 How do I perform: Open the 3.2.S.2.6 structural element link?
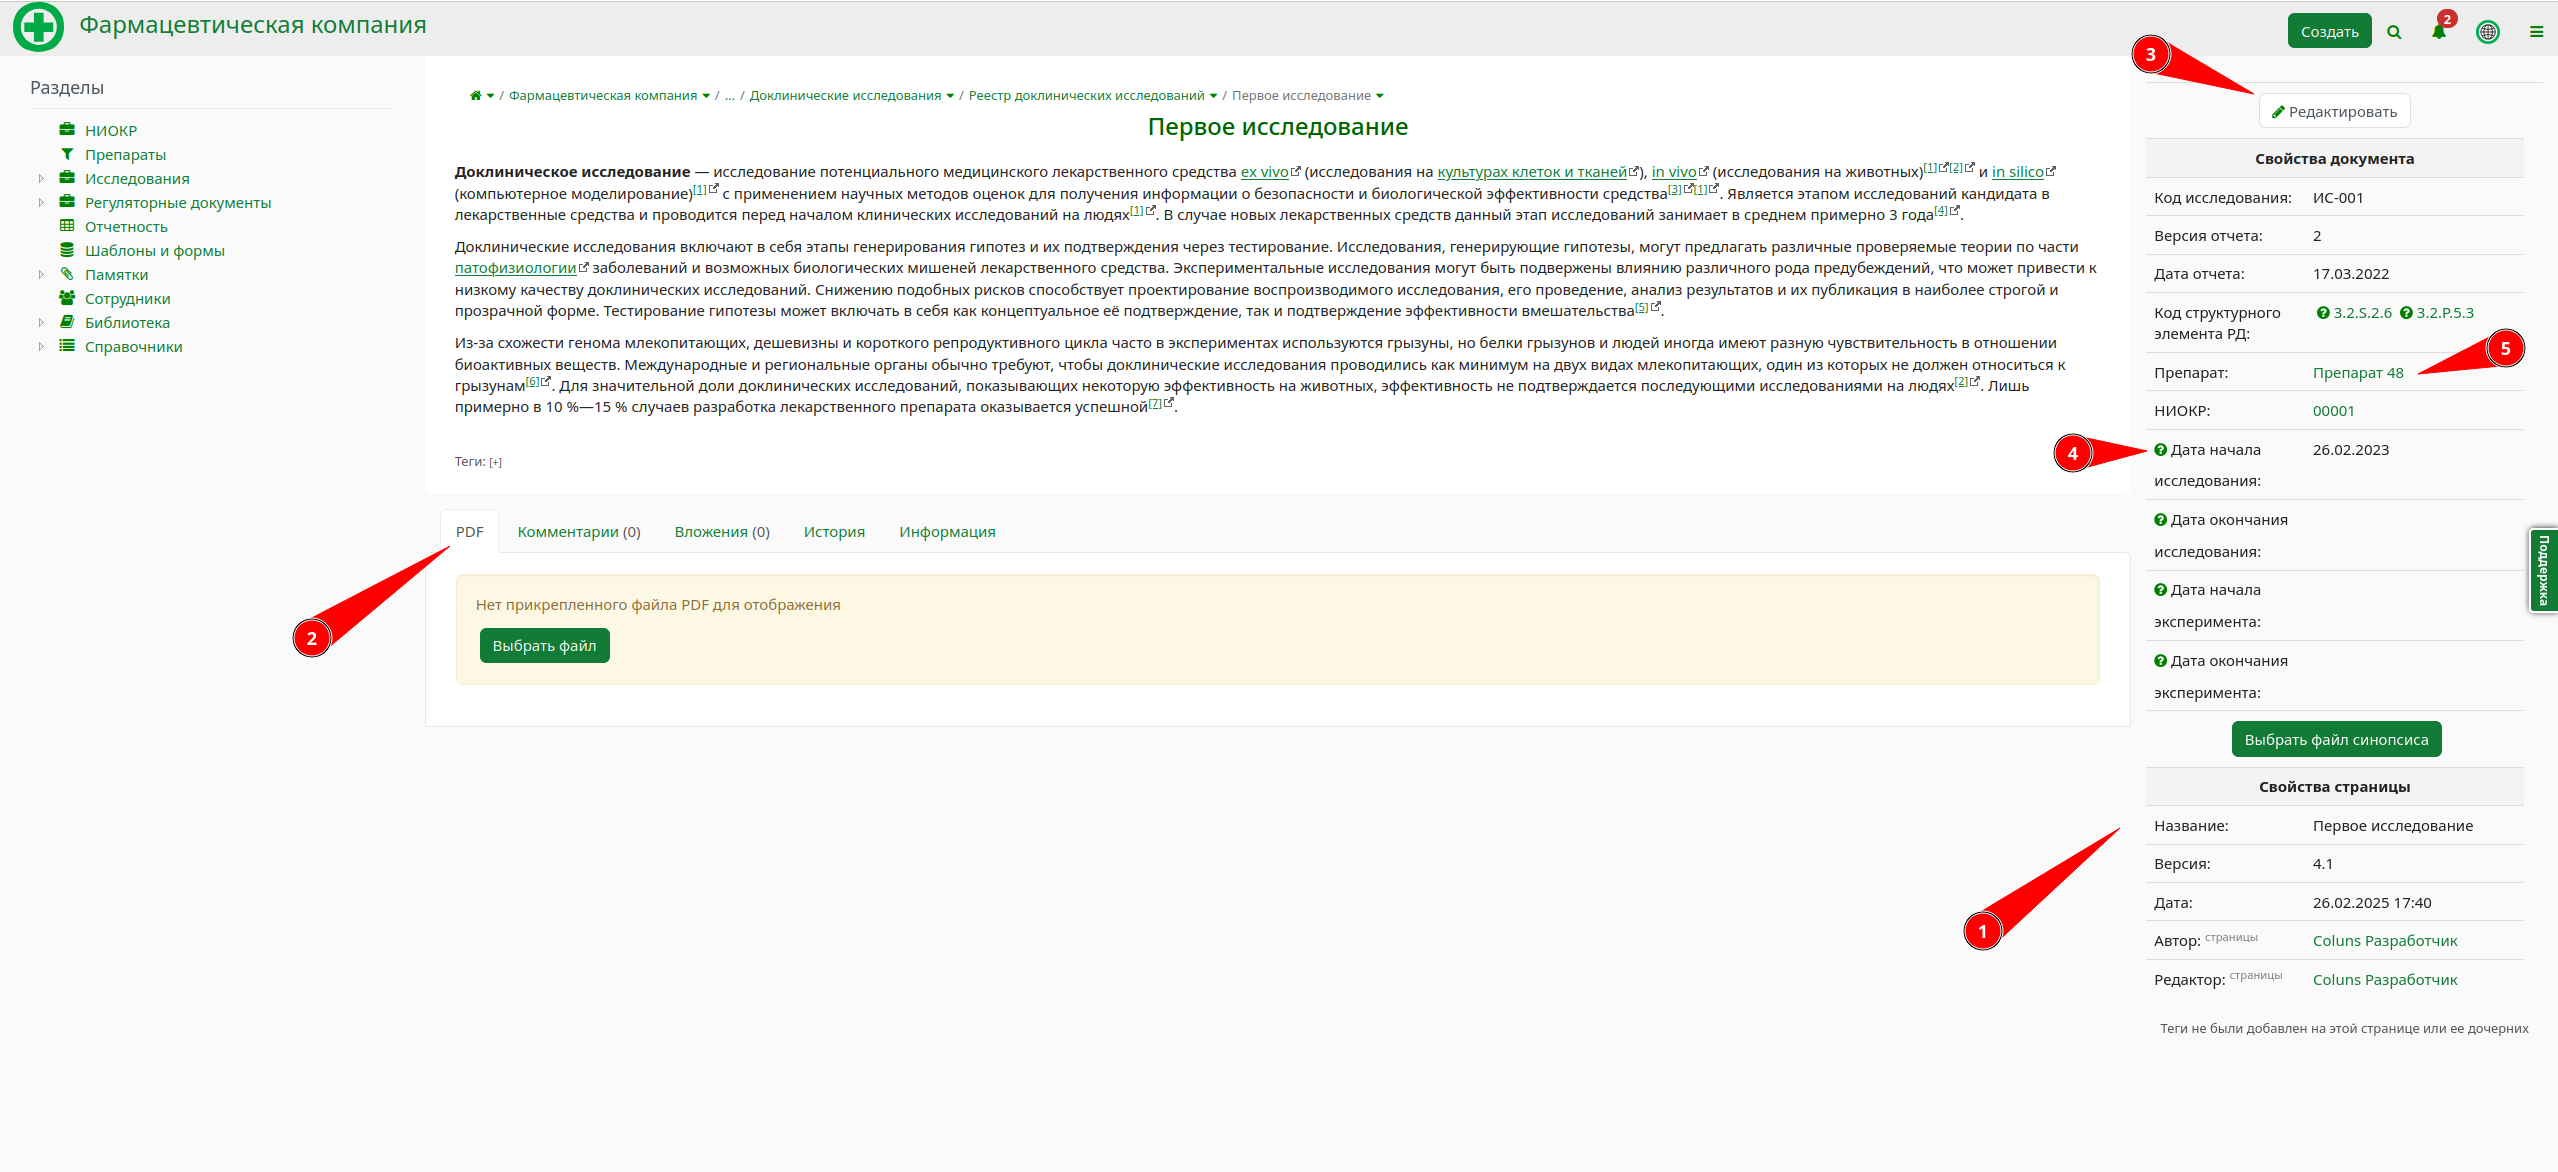pos(2362,313)
